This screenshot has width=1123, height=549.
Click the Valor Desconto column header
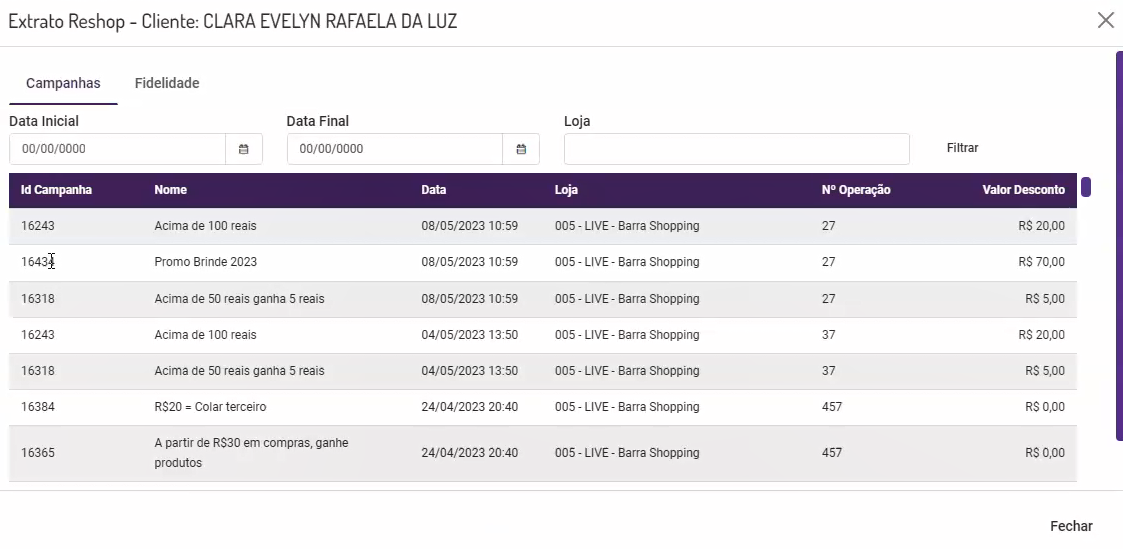(x=1023, y=190)
